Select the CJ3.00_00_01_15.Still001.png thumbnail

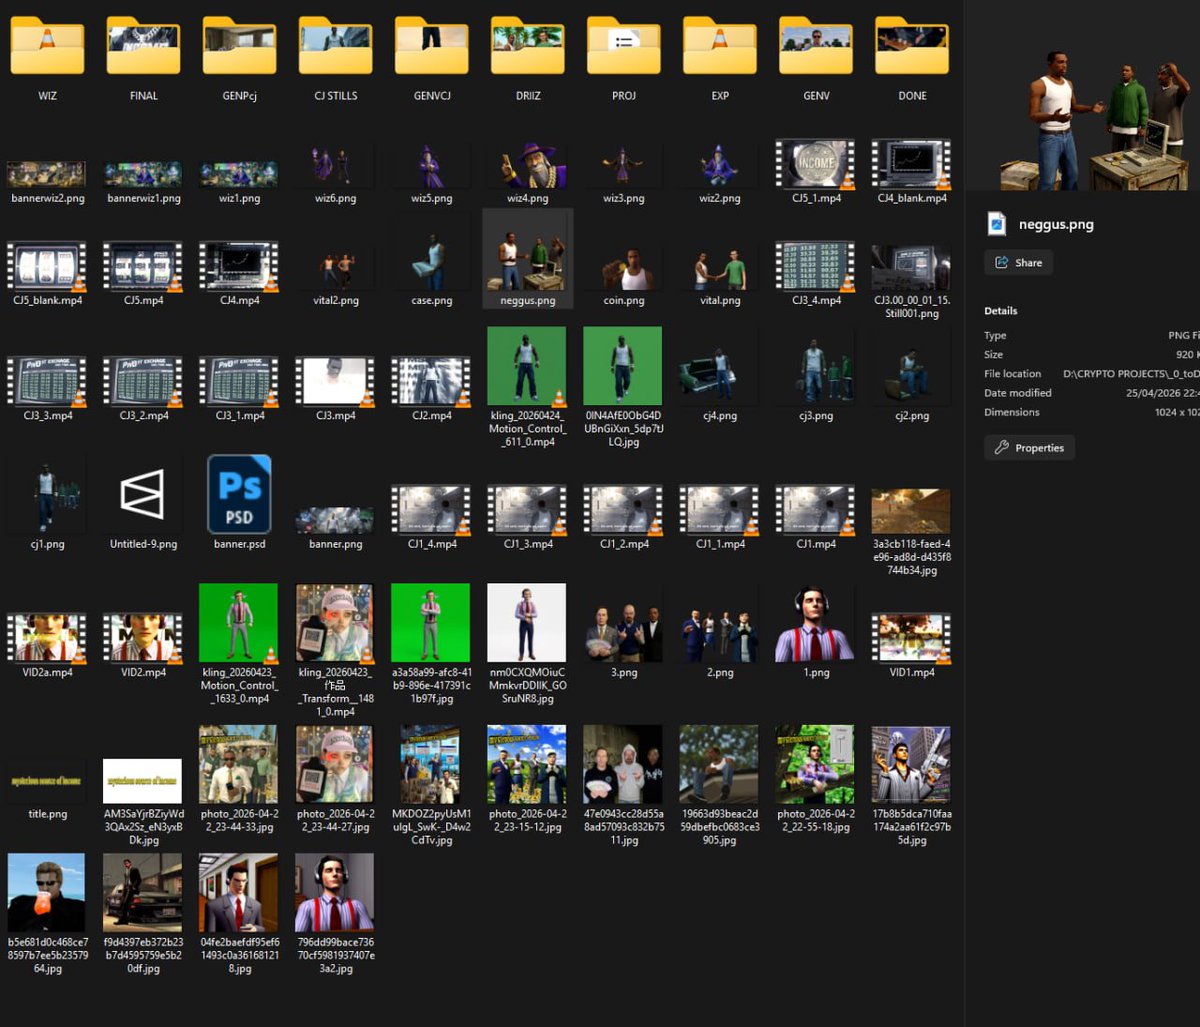click(x=911, y=268)
